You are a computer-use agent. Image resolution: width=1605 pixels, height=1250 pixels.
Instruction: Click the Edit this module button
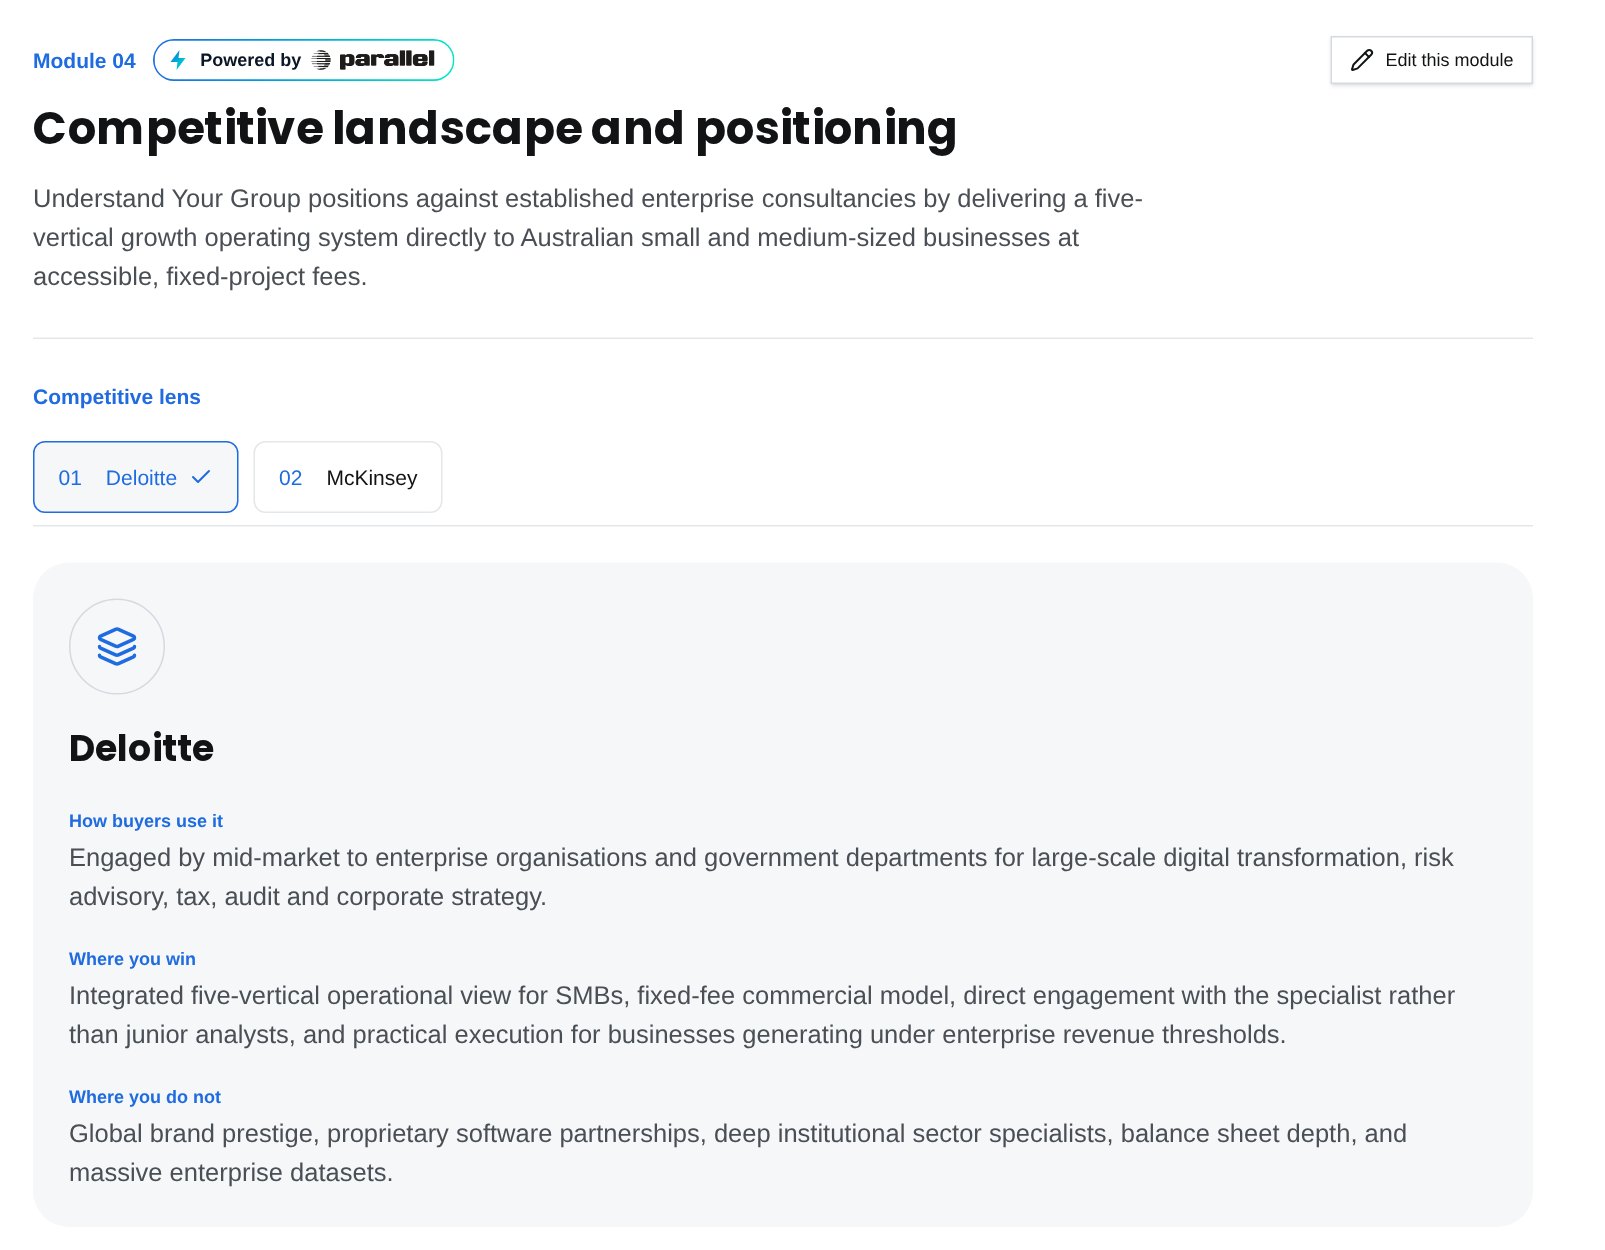pos(1431,60)
